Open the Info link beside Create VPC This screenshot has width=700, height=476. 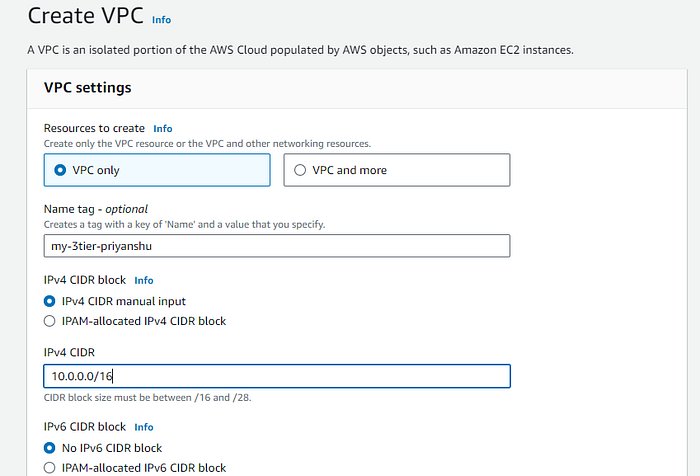click(x=161, y=20)
